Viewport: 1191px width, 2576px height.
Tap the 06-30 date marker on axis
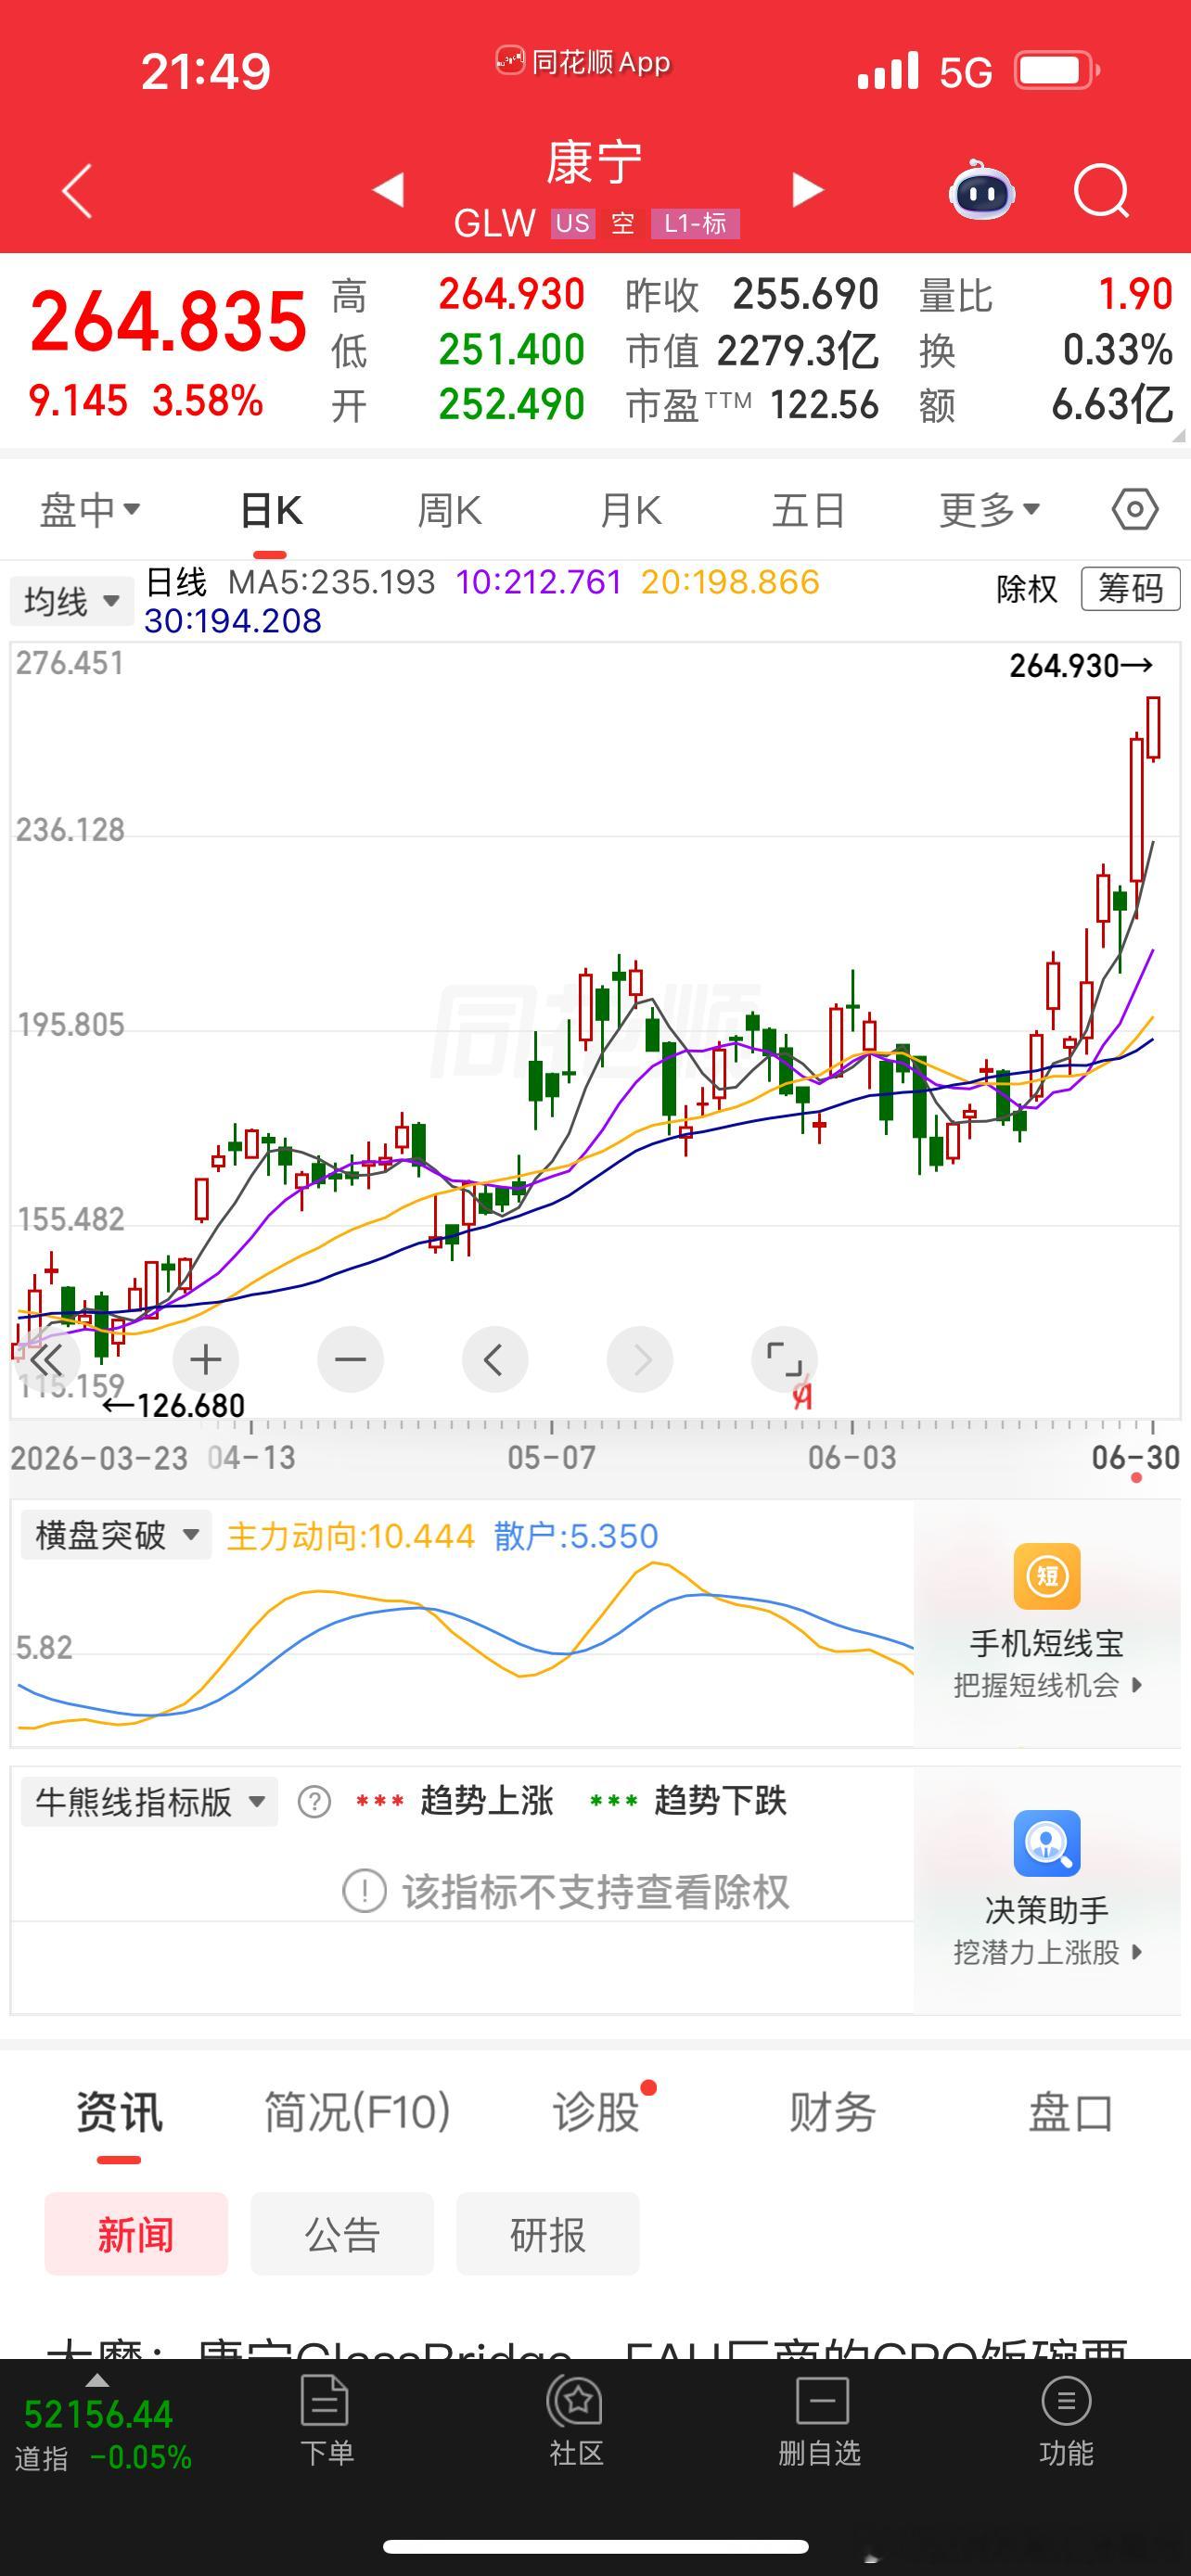[x=1135, y=1457]
